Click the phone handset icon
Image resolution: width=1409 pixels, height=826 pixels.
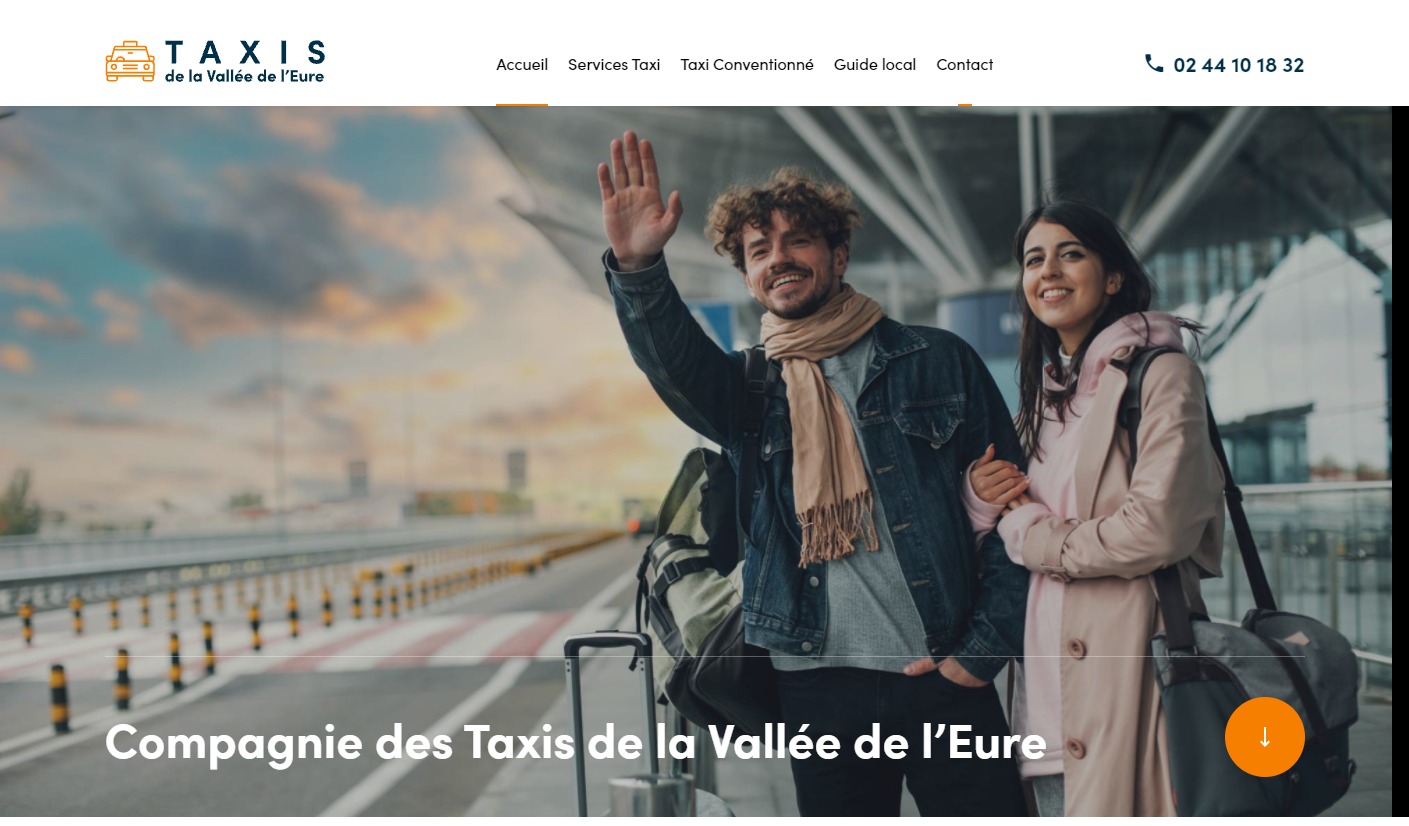(1154, 63)
